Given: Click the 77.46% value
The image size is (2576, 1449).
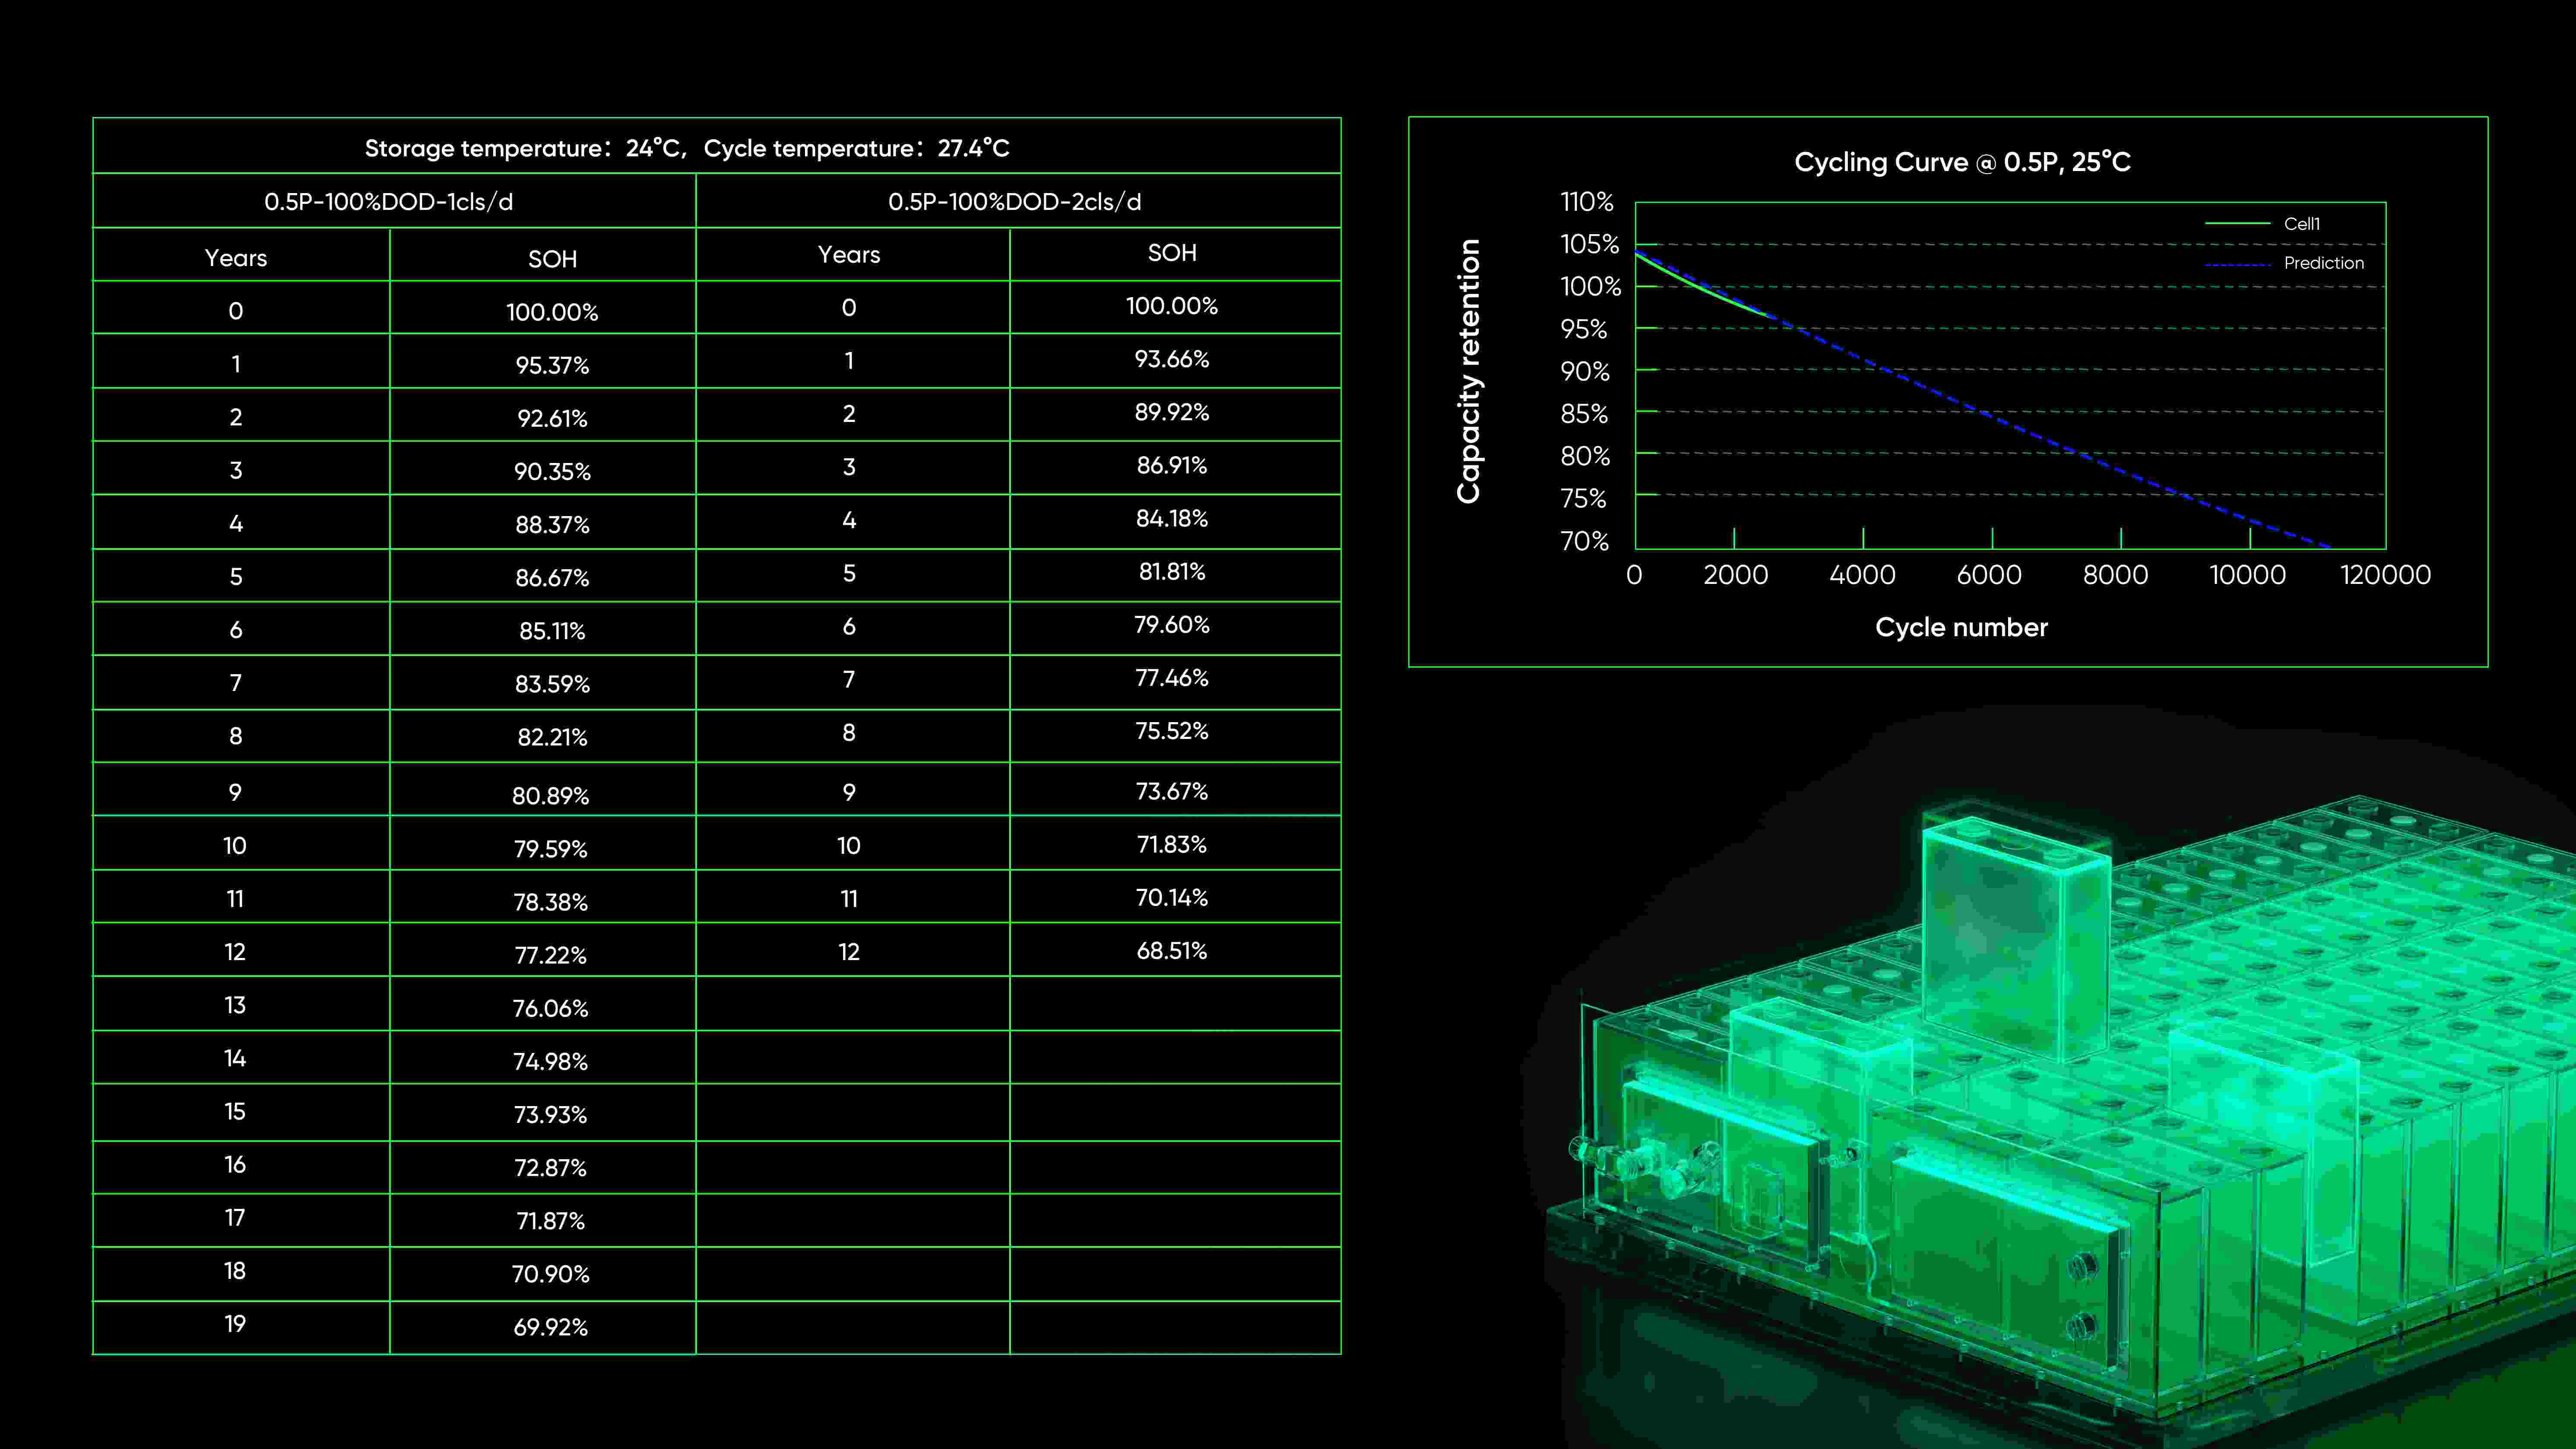Looking at the screenshot, I should click(x=1172, y=678).
